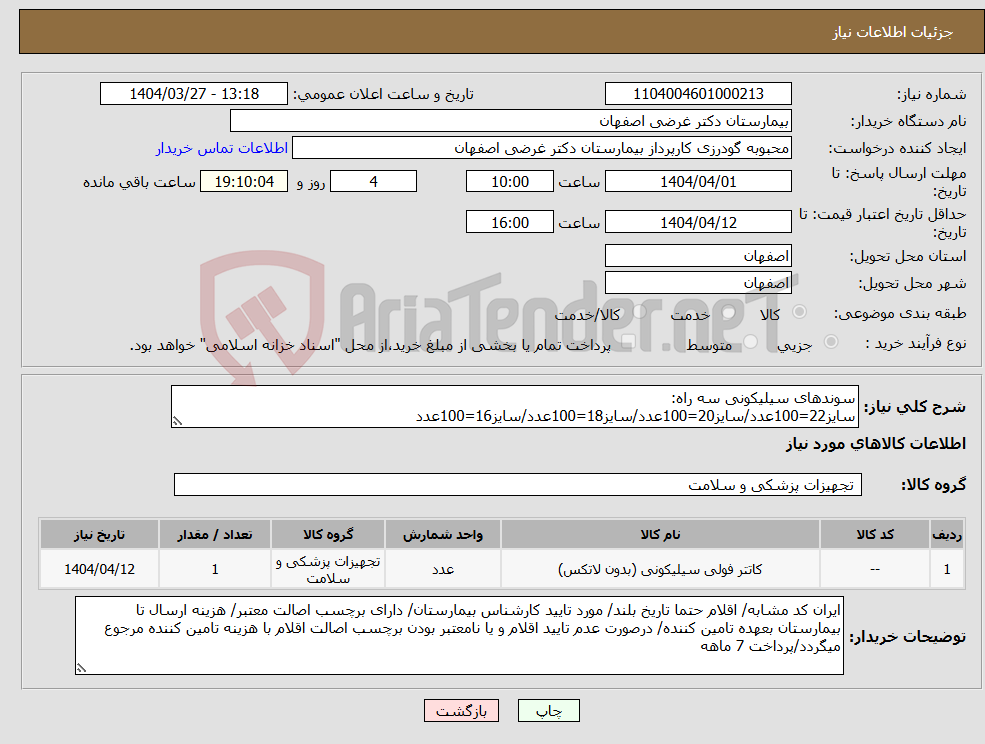The height and width of the screenshot is (744, 985).
Task: Click remaining time field 19:10:04
Action: (244, 182)
